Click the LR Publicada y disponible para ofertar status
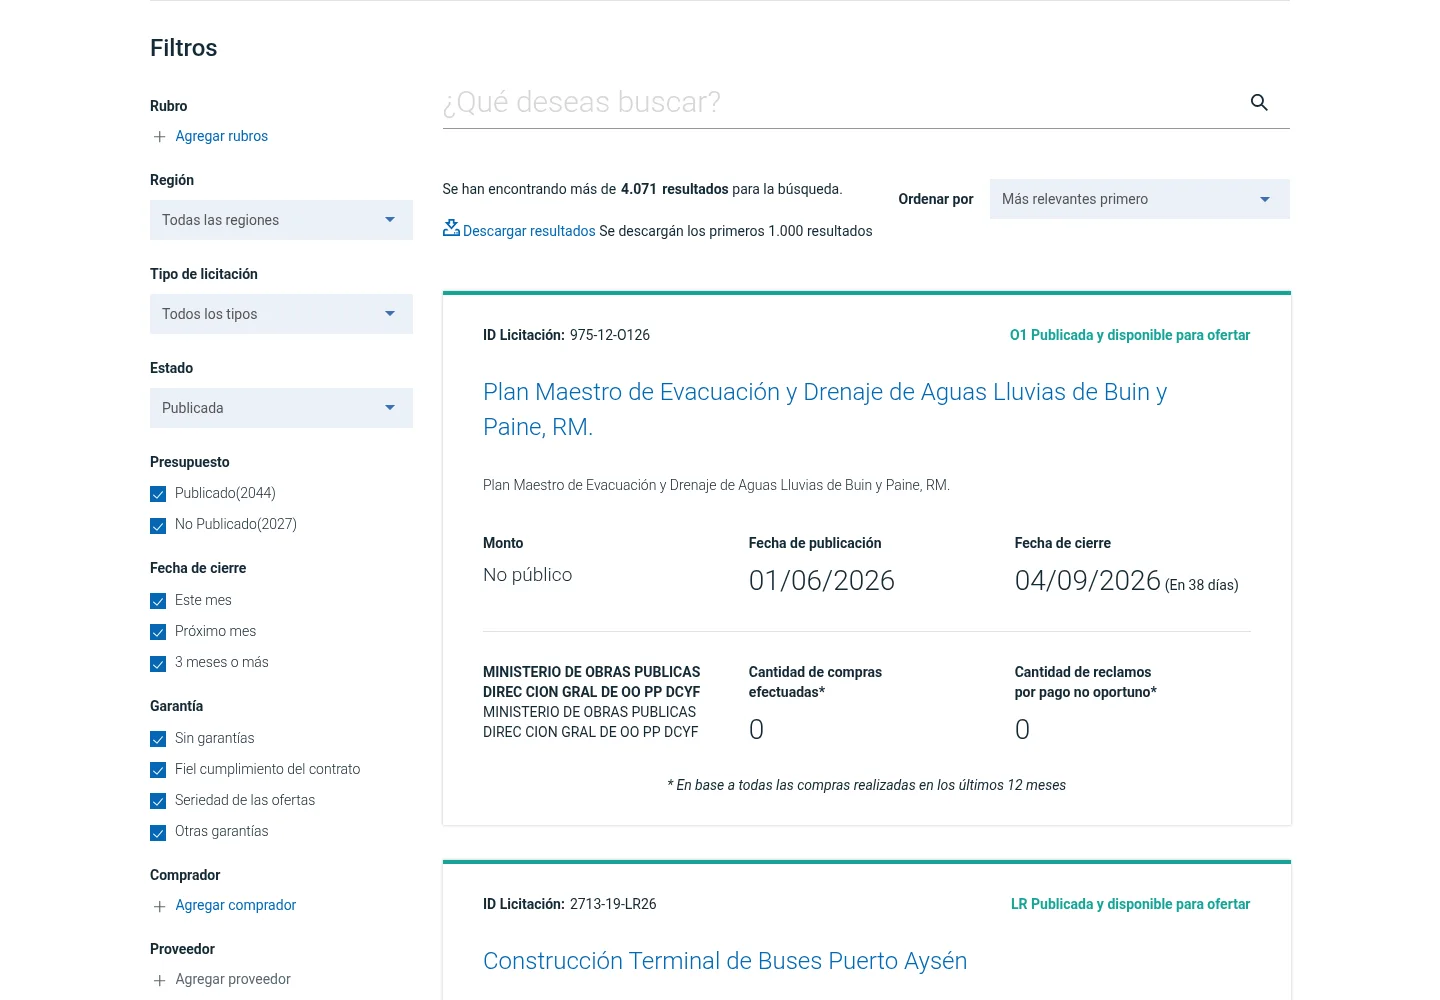This screenshot has height=1000, width=1440. pyautogui.click(x=1130, y=904)
